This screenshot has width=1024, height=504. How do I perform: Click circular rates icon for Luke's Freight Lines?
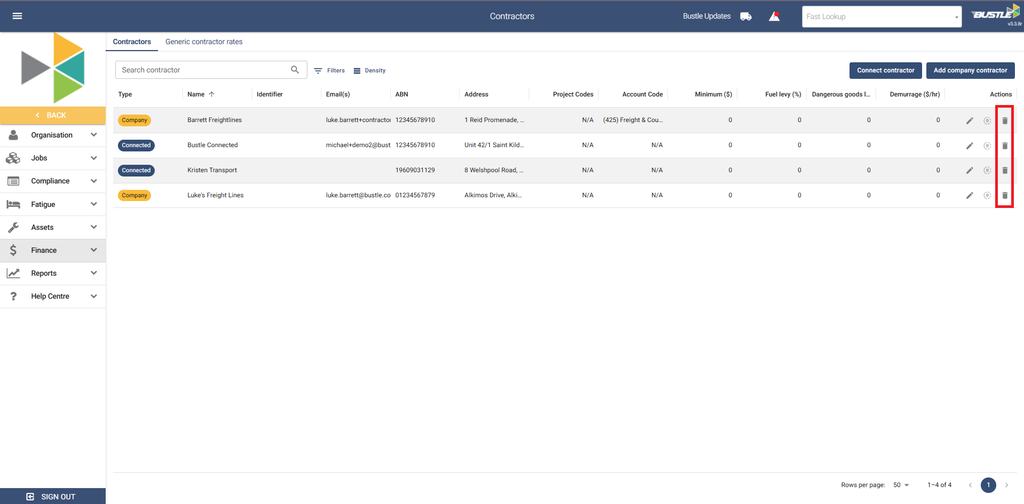(987, 195)
